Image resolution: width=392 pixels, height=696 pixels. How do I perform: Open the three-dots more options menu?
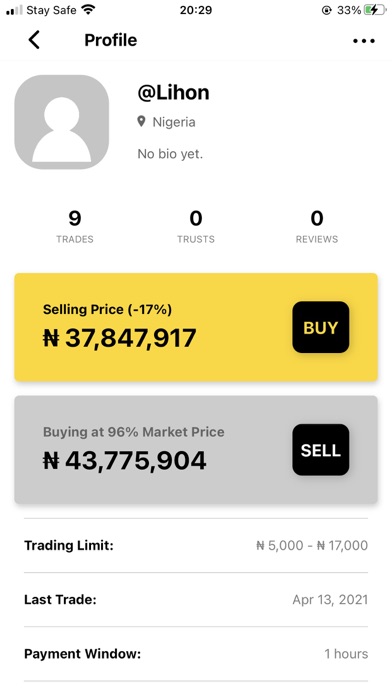(364, 41)
